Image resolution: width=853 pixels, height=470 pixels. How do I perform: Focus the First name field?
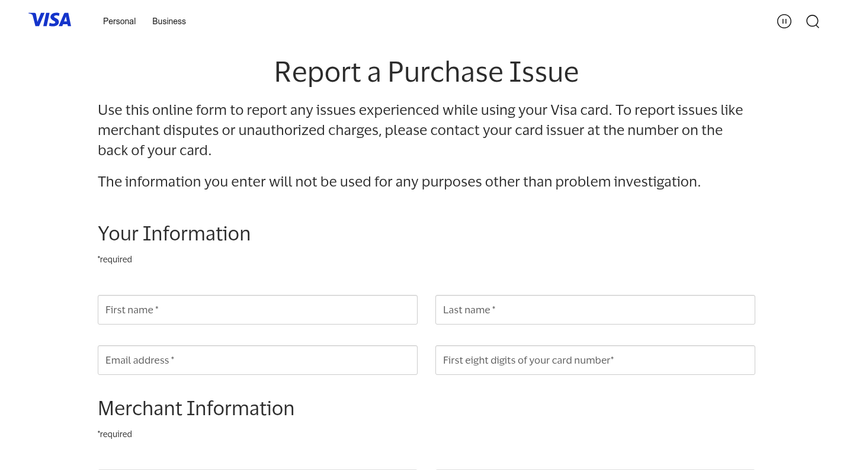click(258, 310)
